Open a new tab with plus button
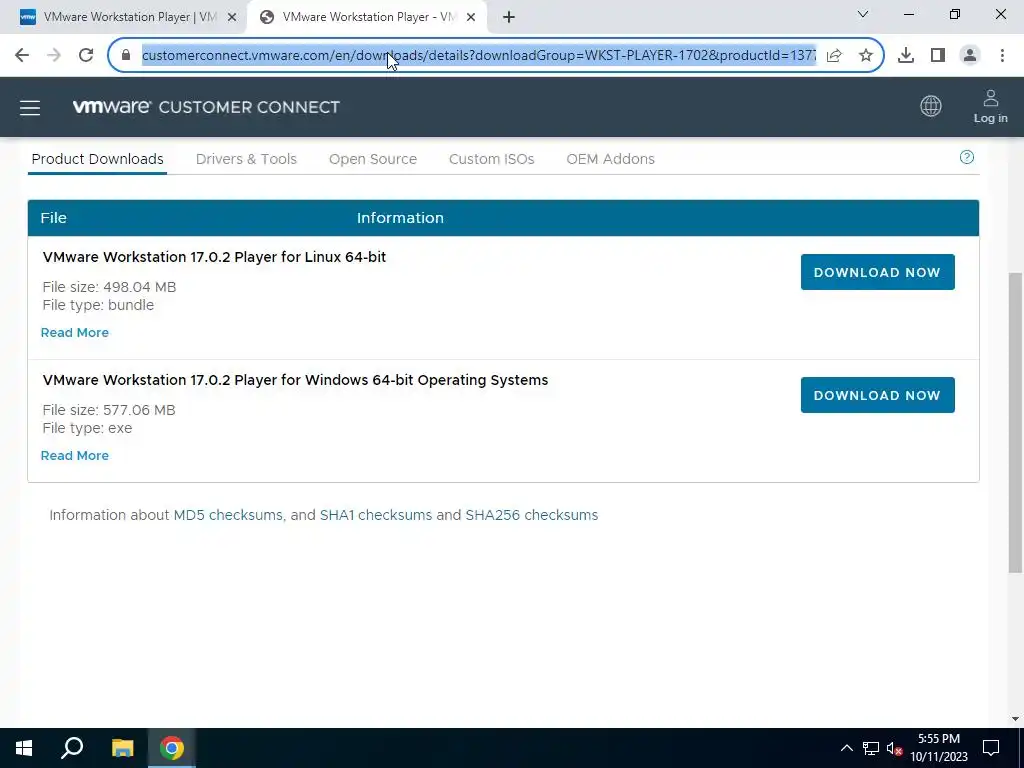 click(x=509, y=17)
